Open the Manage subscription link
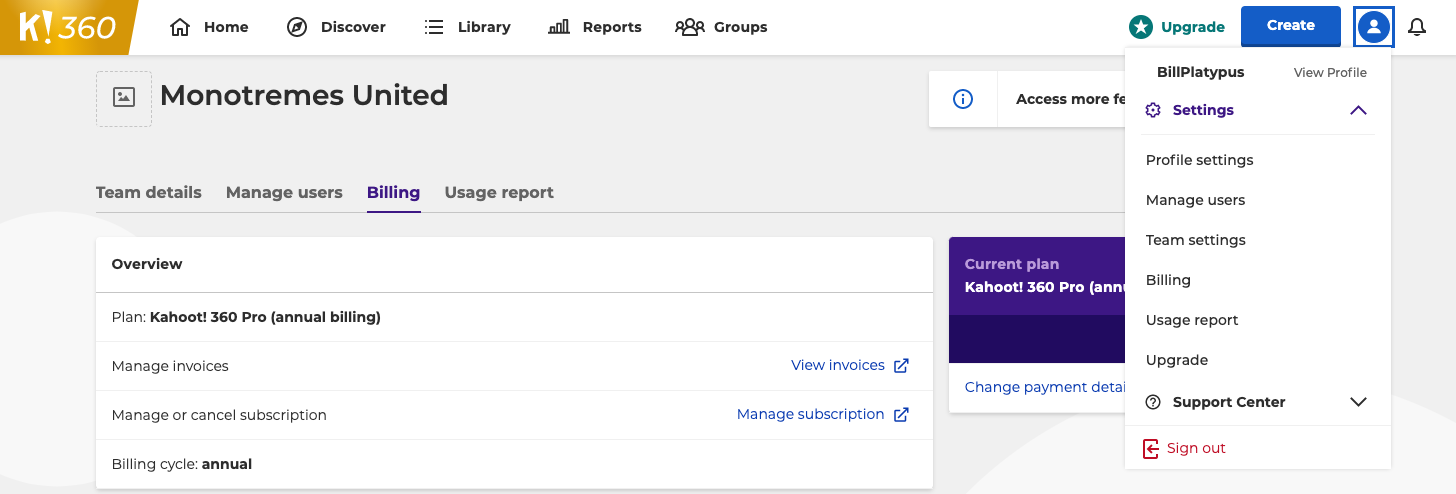Image resolution: width=1456 pixels, height=494 pixels. pyautogui.click(x=811, y=414)
